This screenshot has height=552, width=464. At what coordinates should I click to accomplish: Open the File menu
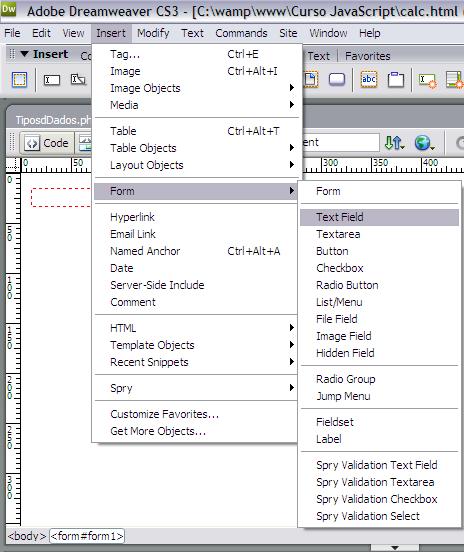[x=12, y=33]
